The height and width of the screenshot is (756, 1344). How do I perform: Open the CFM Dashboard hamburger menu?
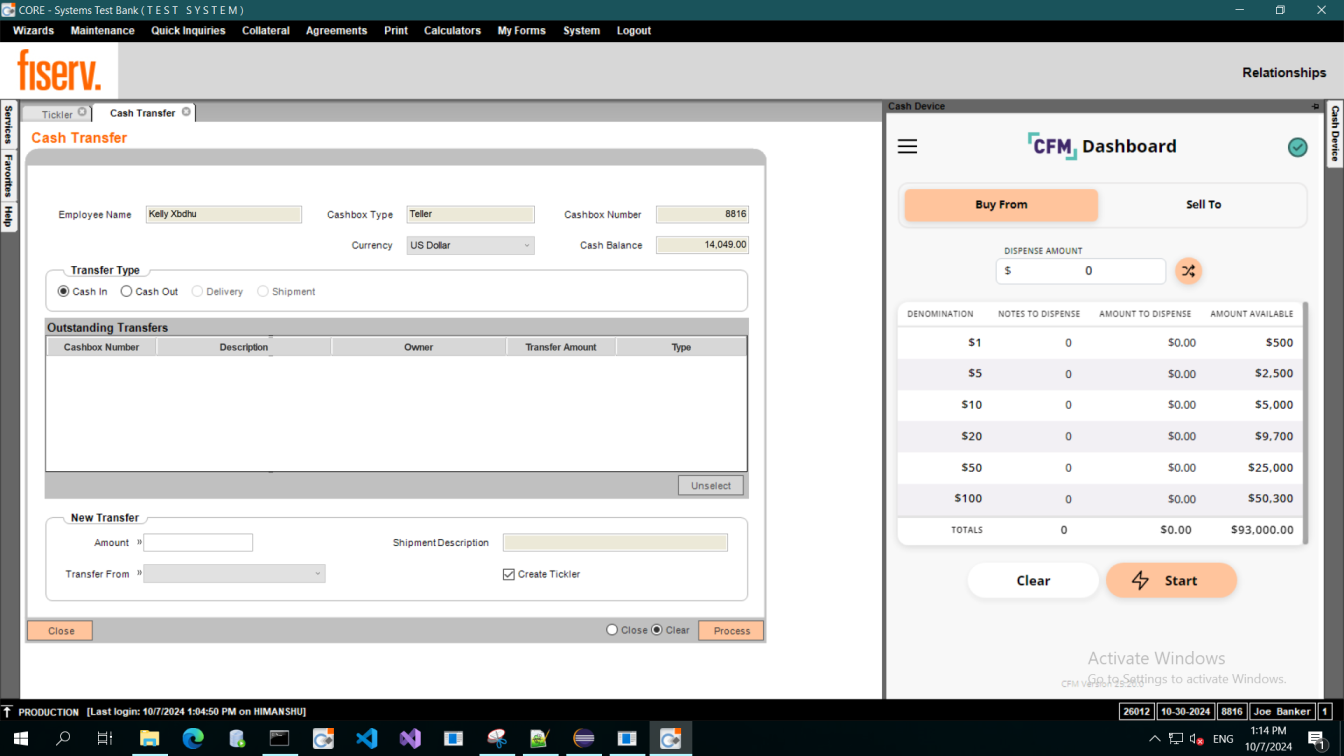[x=907, y=147]
